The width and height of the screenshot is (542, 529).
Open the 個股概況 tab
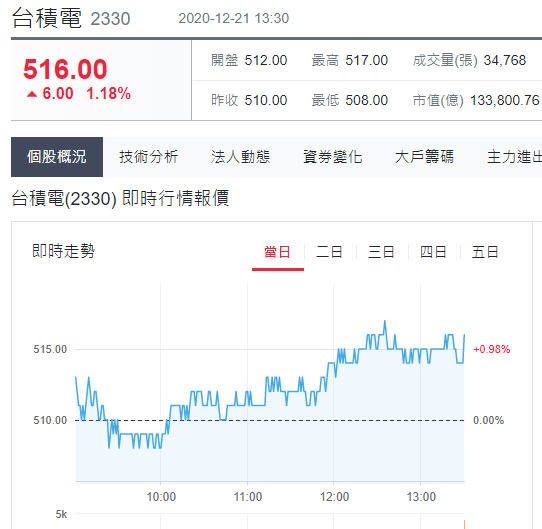pyautogui.click(x=57, y=157)
